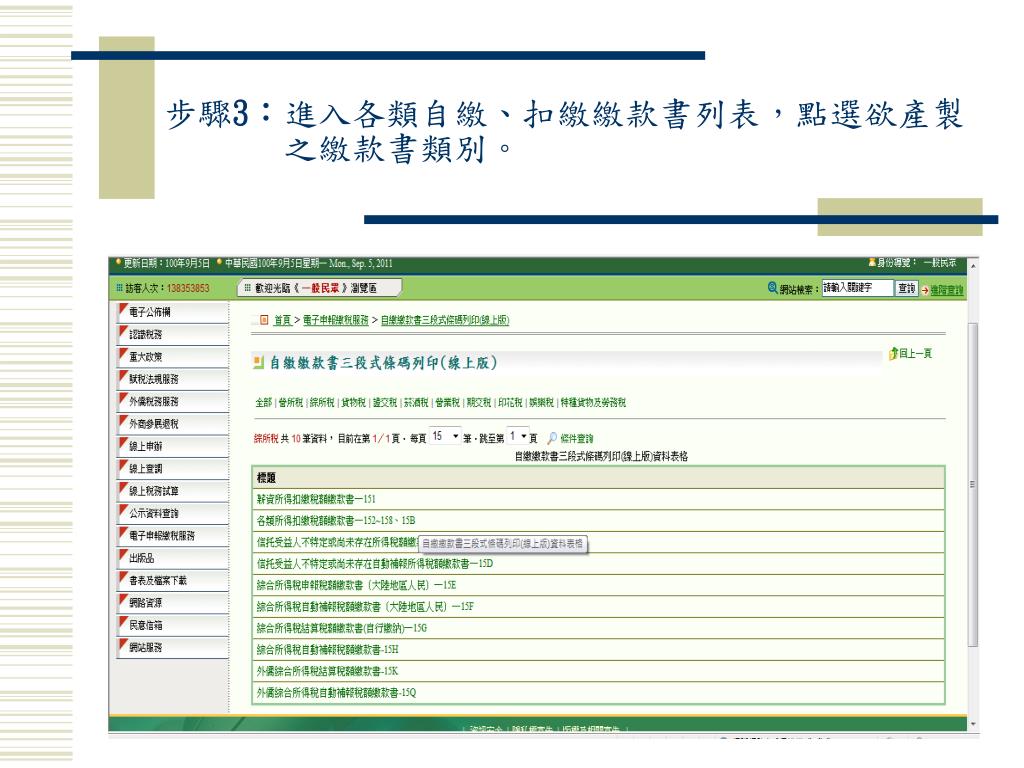Screen dimensions: 1024x768
Task: Click the 身份導覽 person icon
Action: [x=872, y=263]
